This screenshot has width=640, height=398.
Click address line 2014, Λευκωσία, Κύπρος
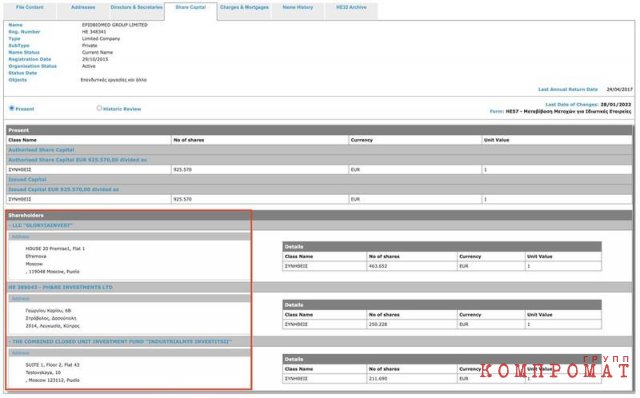tap(53, 326)
